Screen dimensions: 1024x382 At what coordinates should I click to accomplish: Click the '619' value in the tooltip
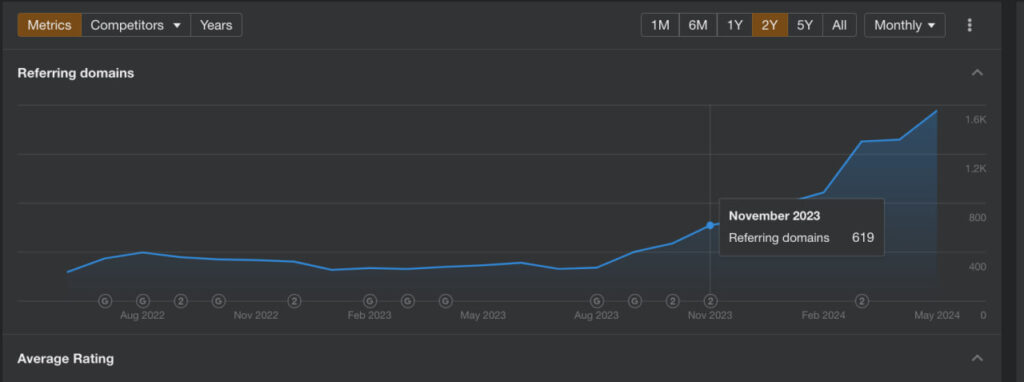[x=863, y=238]
